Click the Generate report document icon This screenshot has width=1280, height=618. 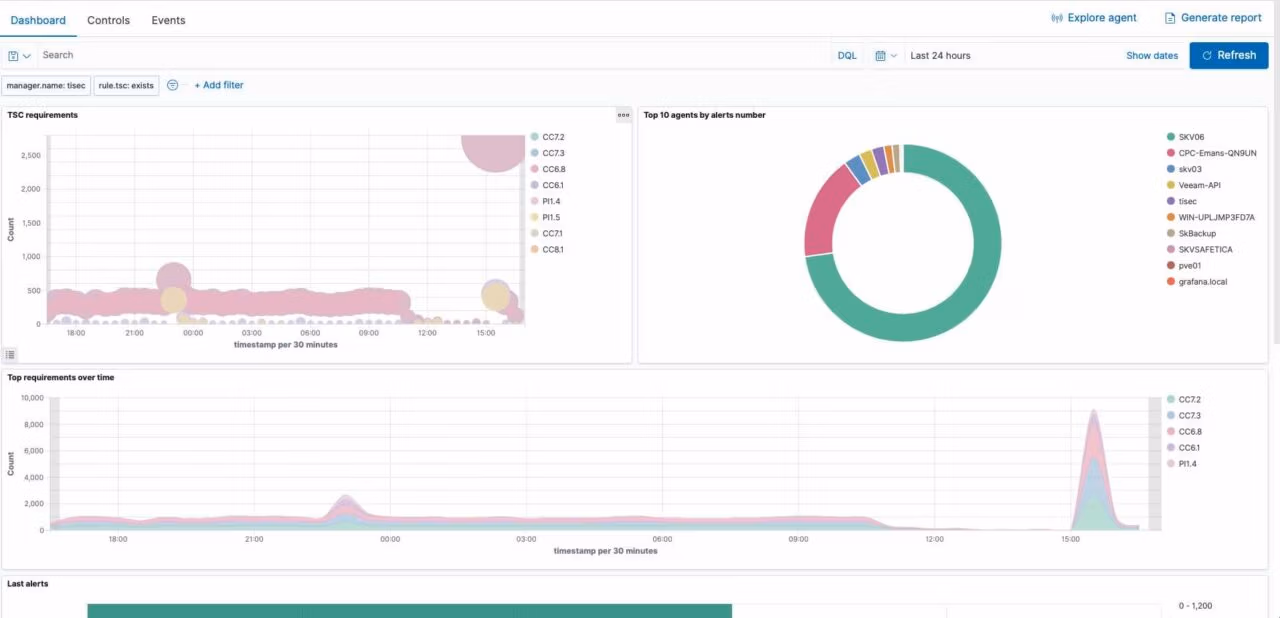pyautogui.click(x=1170, y=18)
